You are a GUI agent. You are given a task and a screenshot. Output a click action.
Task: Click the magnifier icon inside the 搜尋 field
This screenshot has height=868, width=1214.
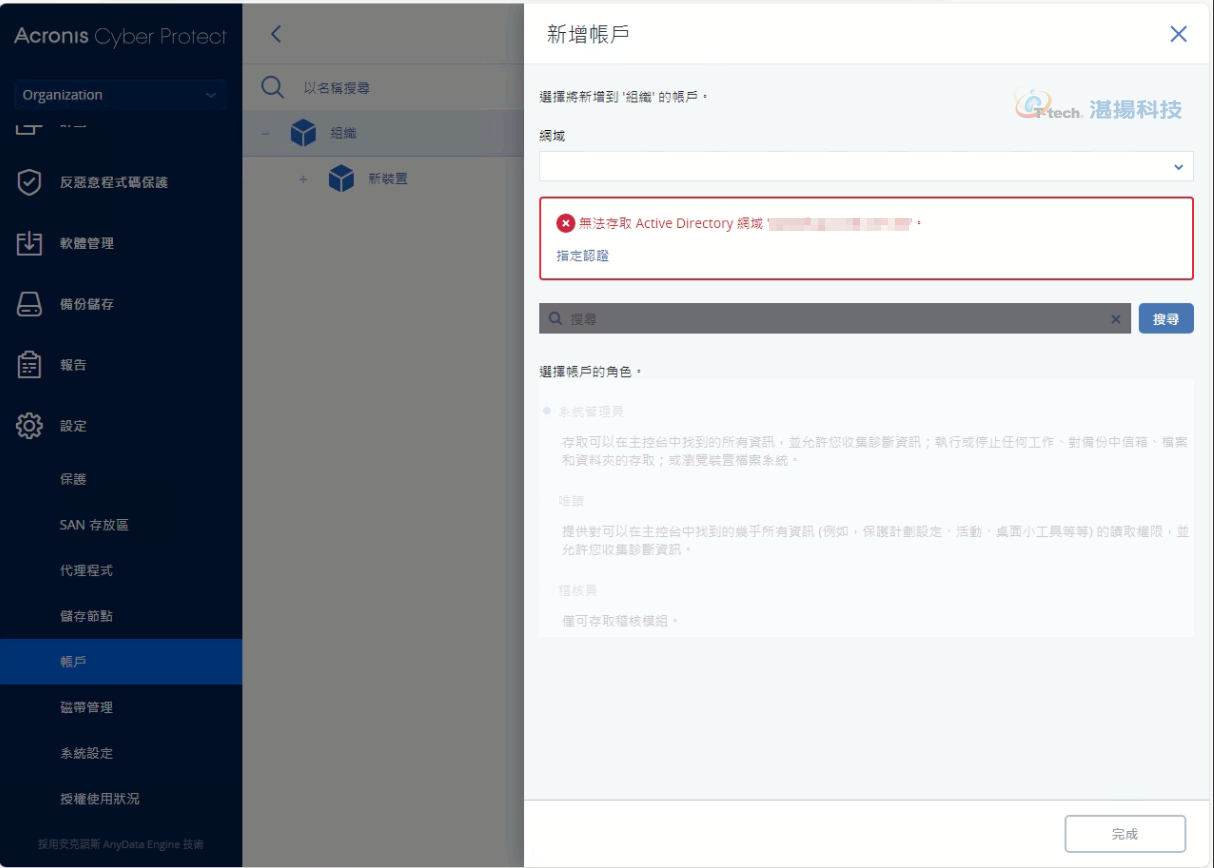click(556, 319)
